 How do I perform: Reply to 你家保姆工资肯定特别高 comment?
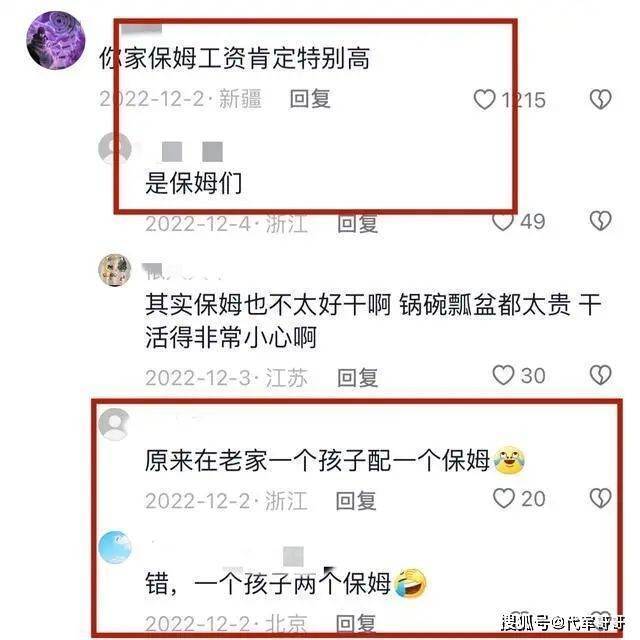310,99
